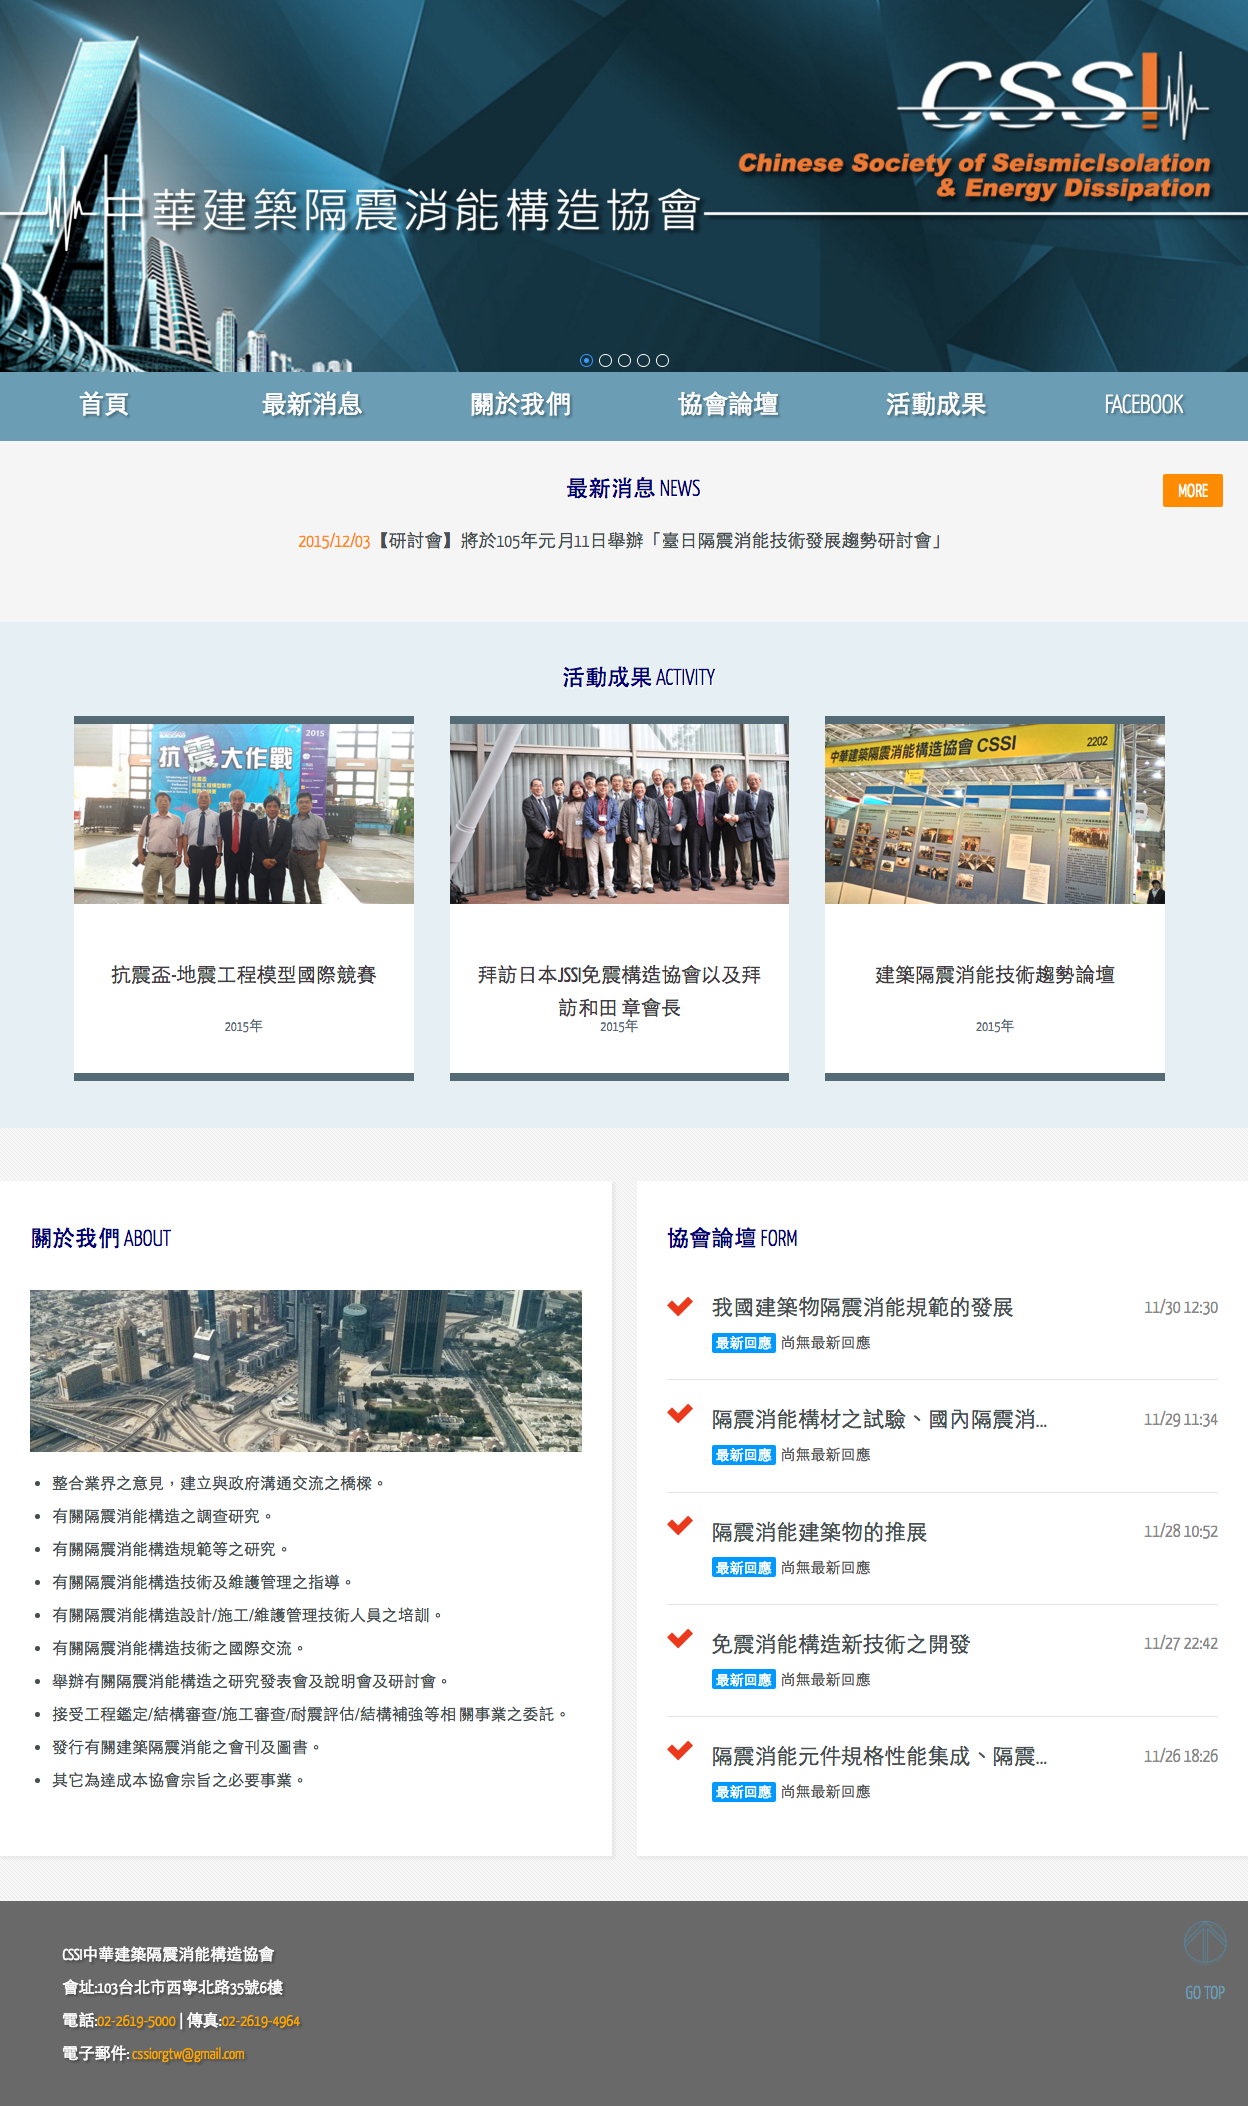Open the FACEBOOK navigation link
Viewport: 1248px width, 2106px height.
point(1143,405)
